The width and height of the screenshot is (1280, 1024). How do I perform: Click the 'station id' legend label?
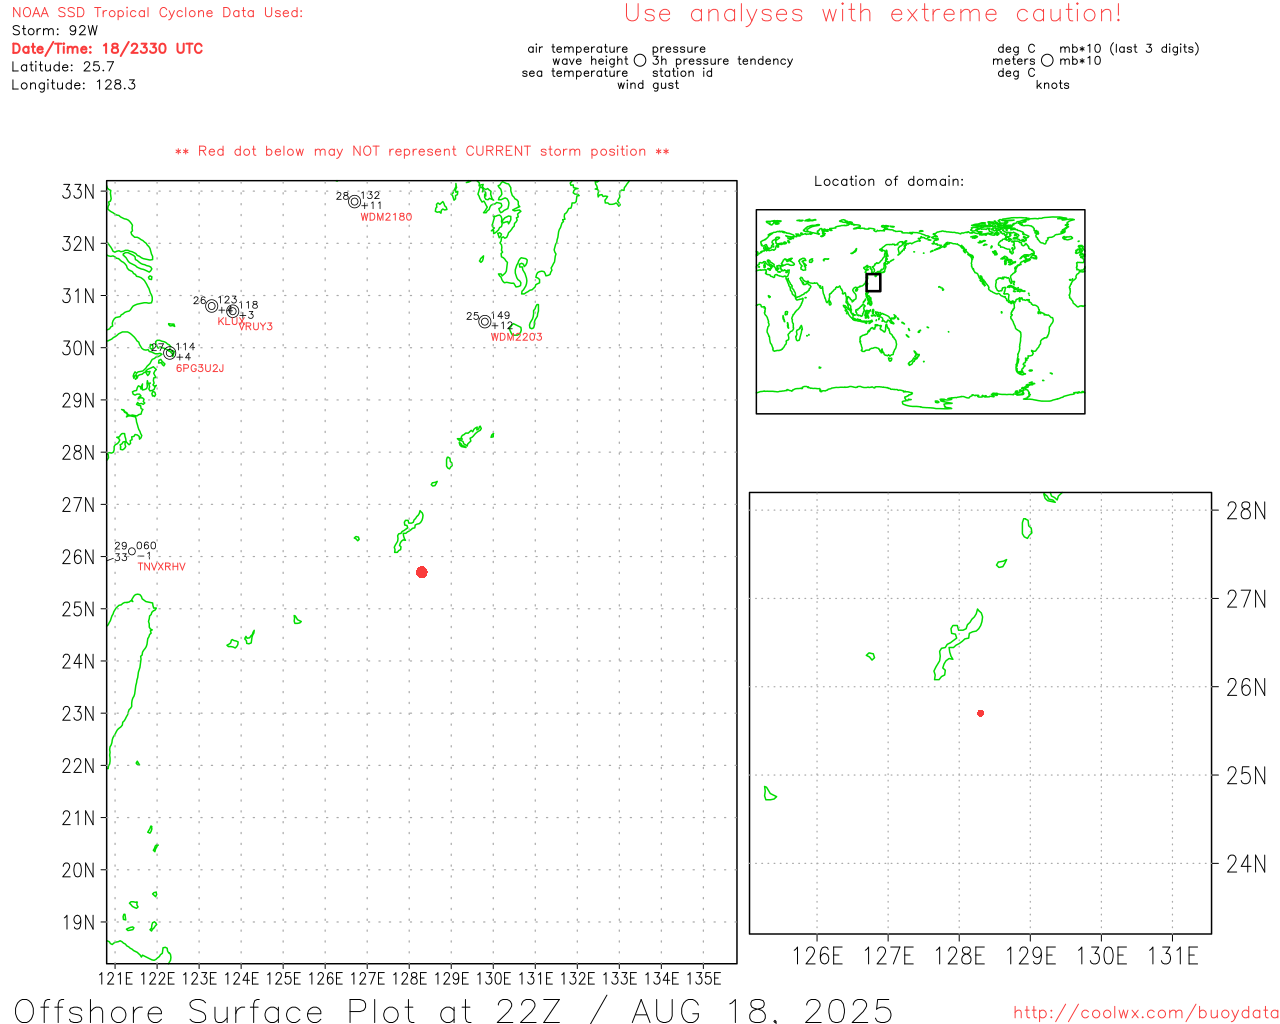click(682, 72)
